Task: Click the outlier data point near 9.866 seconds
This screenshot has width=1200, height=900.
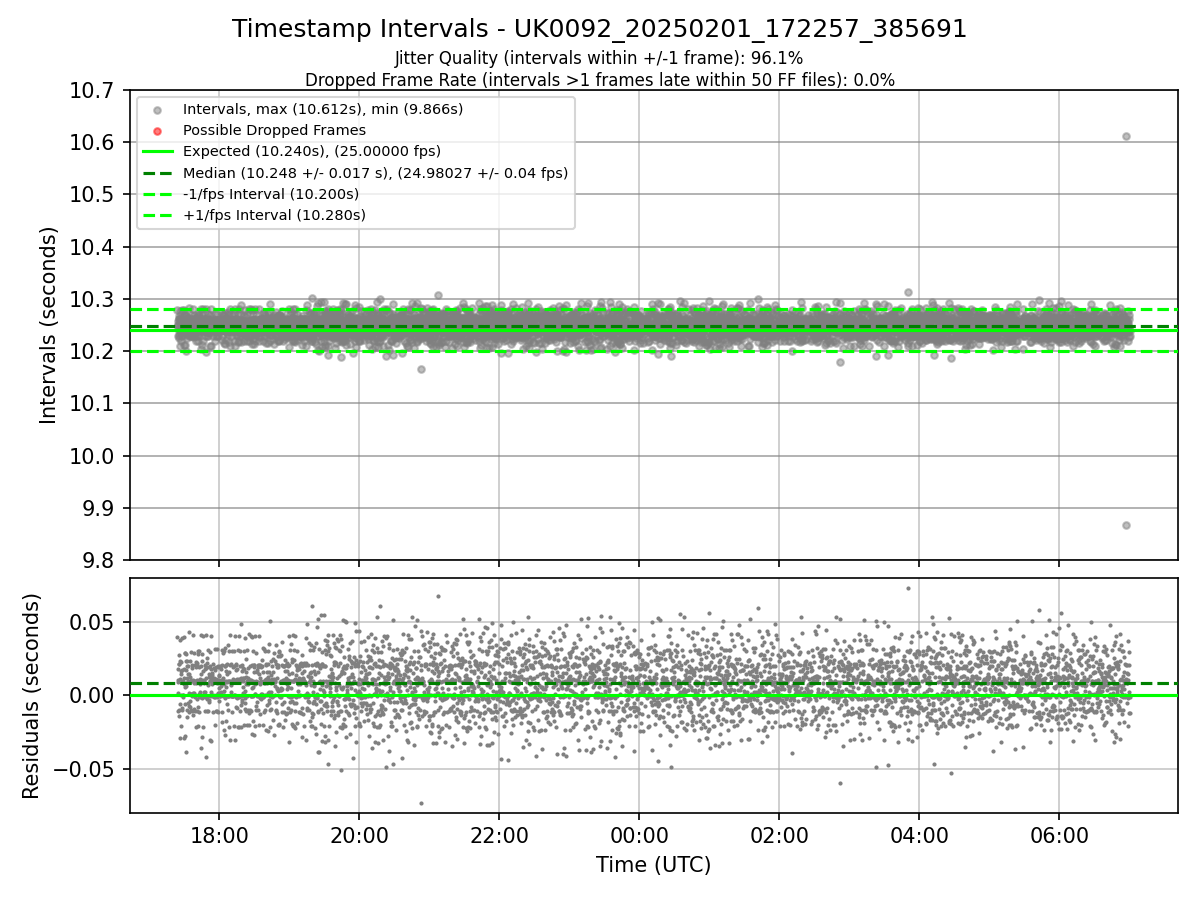Action: [1126, 525]
